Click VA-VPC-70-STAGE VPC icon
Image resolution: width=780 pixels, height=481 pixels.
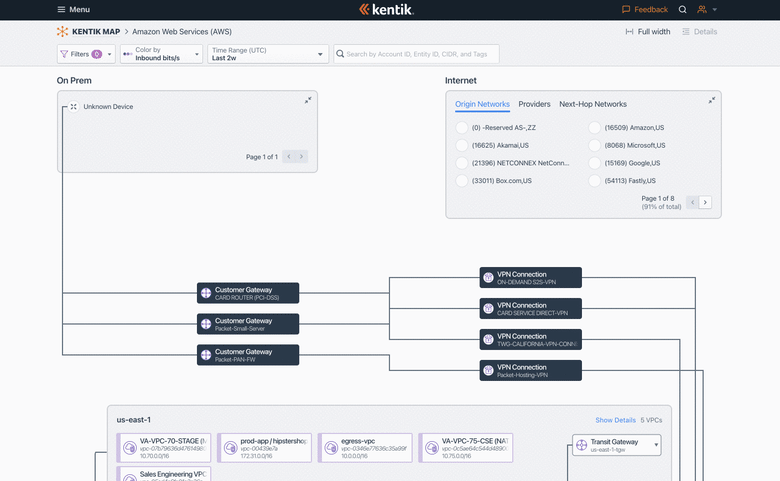(130, 448)
